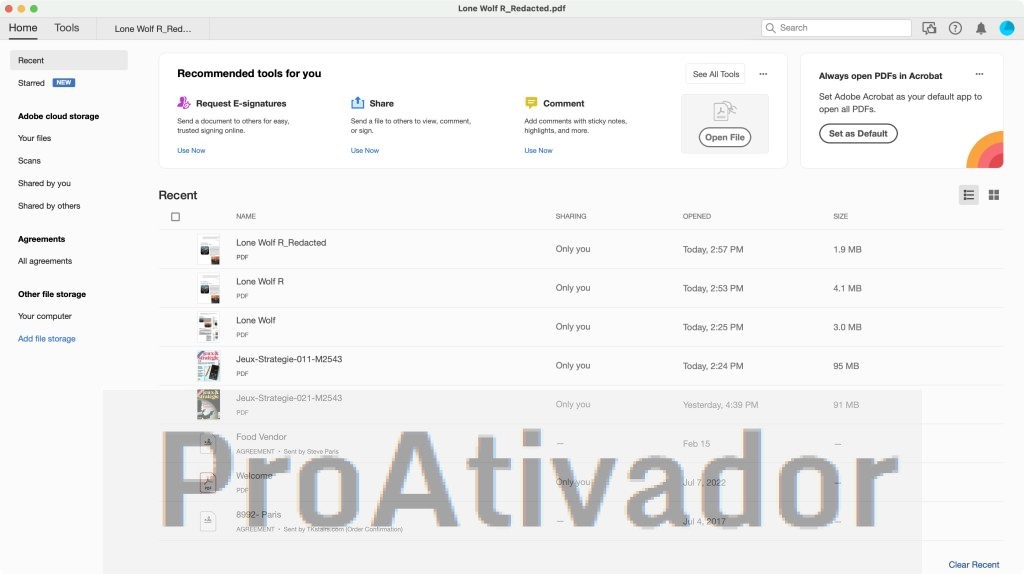Viewport: 1024px width, 574px height.
Task: Open the Lone Wolf PDF thumbnail
Action: [209, 327]
